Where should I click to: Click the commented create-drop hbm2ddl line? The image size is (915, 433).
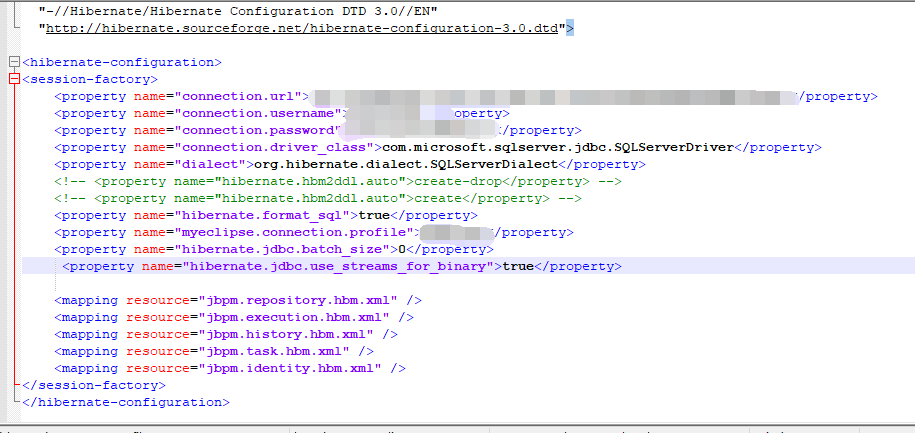pos(338,181)
